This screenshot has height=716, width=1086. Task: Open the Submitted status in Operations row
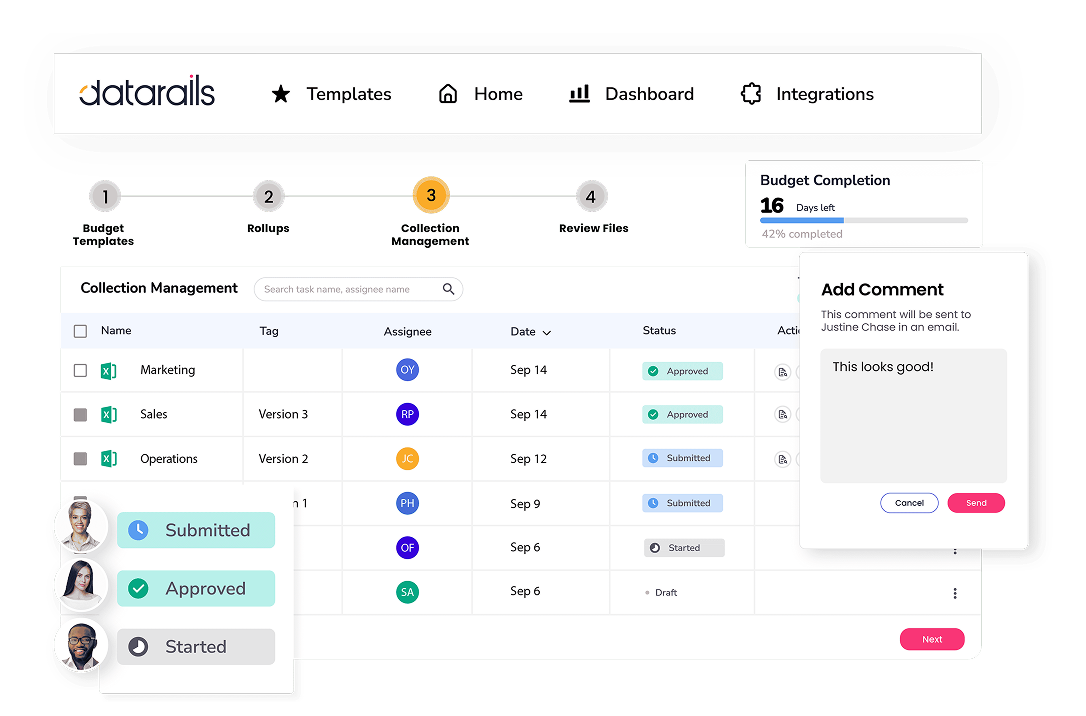pos(682,458)
